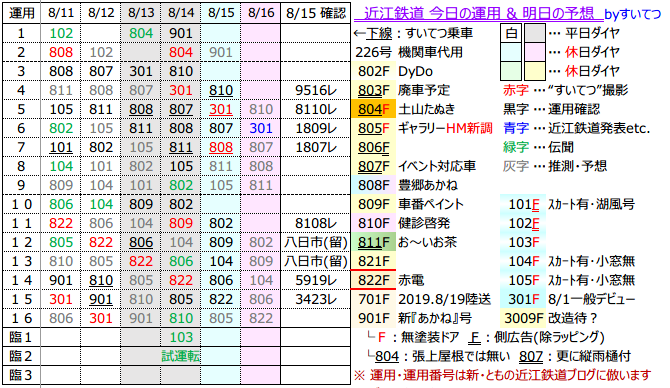
Task: Select the 8/16 date column header
Action: click(x=261, y=13)
